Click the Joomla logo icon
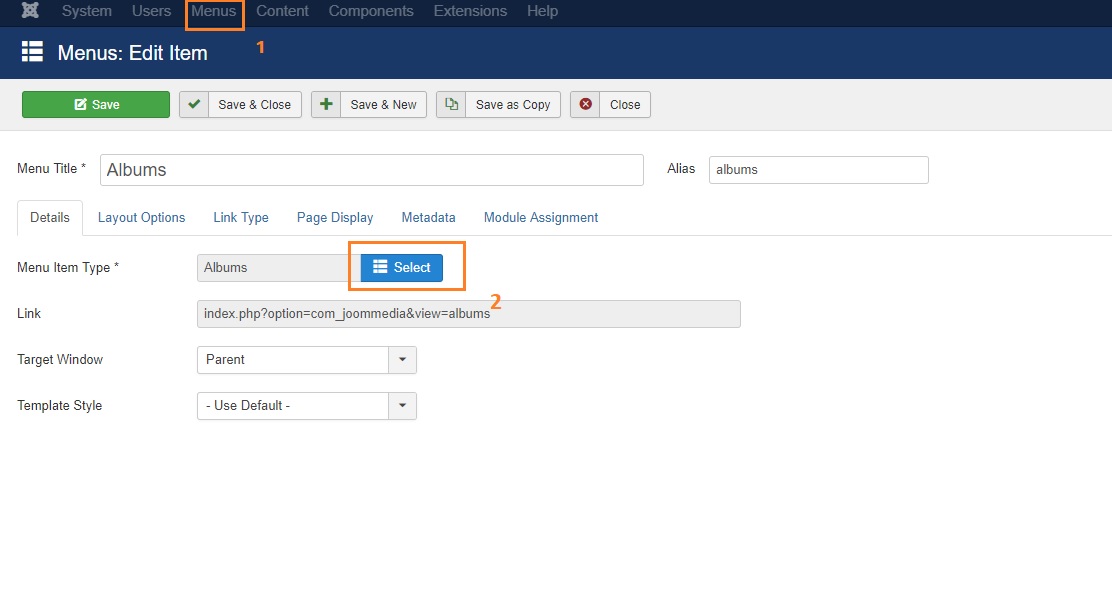The width and height of the screenshot is (1112, 614). 30,11
